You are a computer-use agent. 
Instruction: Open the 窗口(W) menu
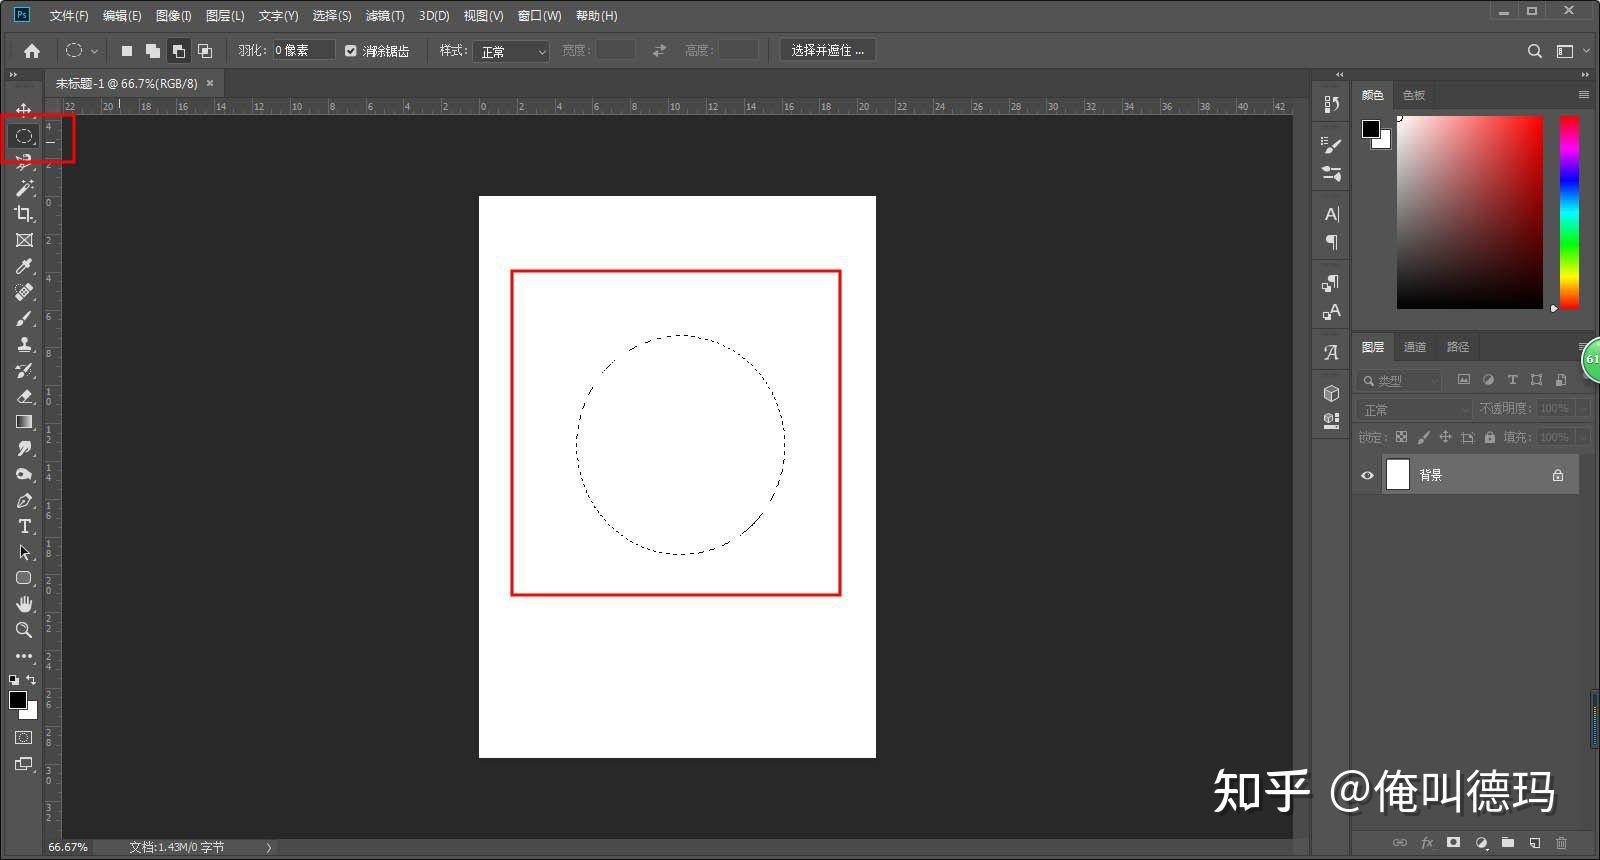(540, 16)
